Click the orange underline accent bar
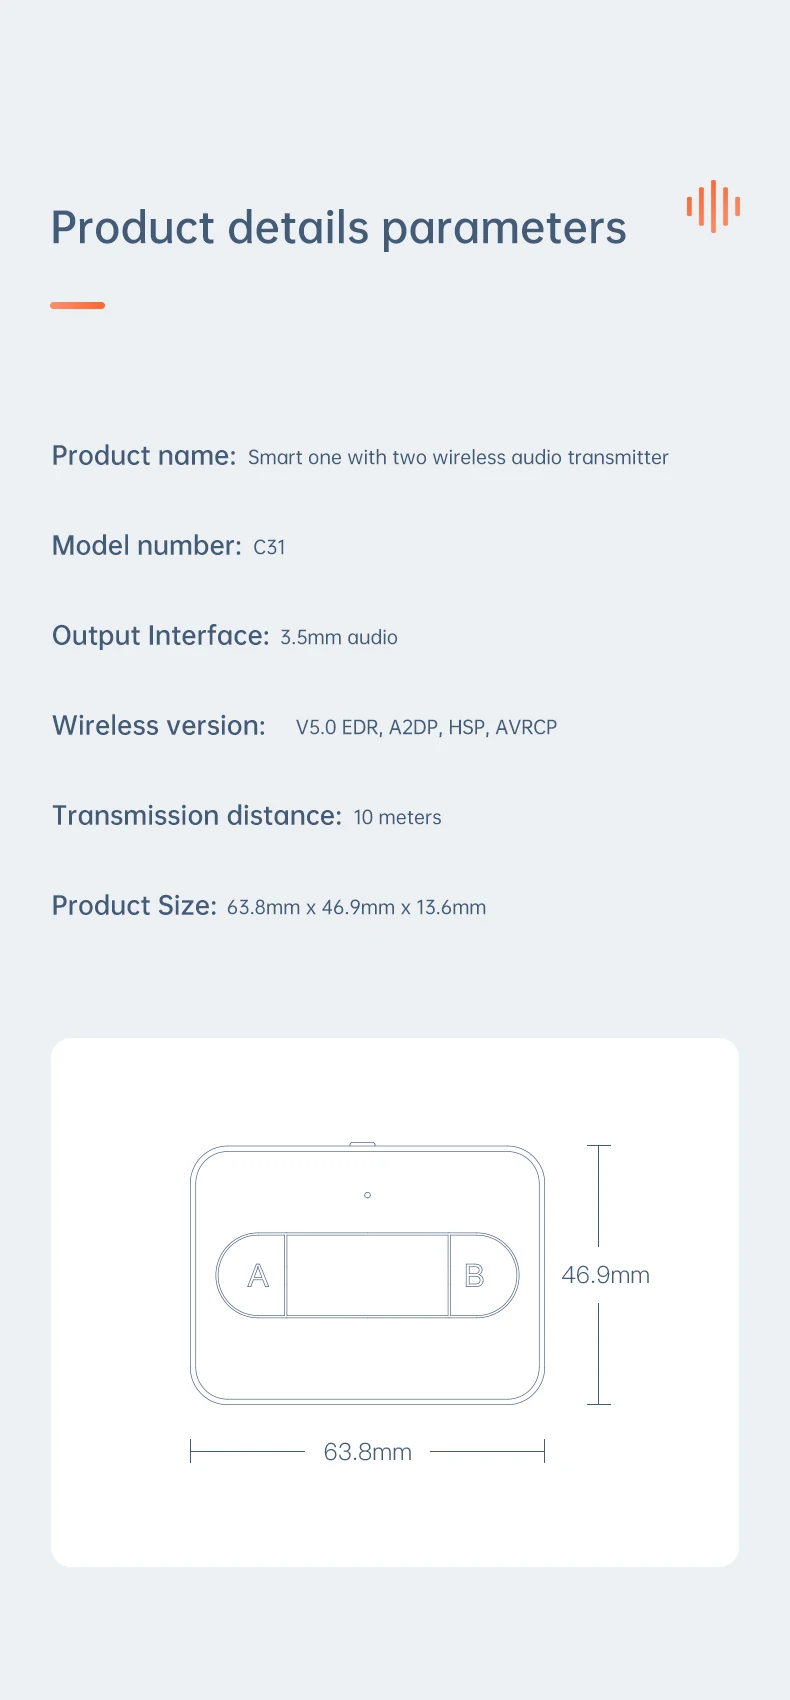The width and height of the screenshot is (790, 1700). tap(77, 305)
